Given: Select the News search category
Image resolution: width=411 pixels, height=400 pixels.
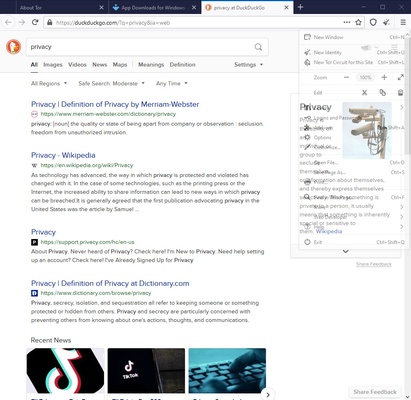Looking at the screenshot, I should (100, 65).
